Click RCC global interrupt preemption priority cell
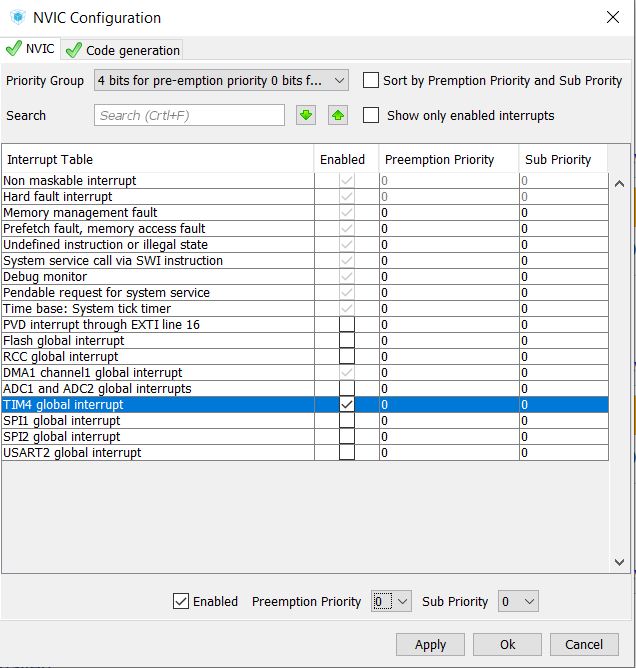 pyautogui.click(x=449, y=357)
